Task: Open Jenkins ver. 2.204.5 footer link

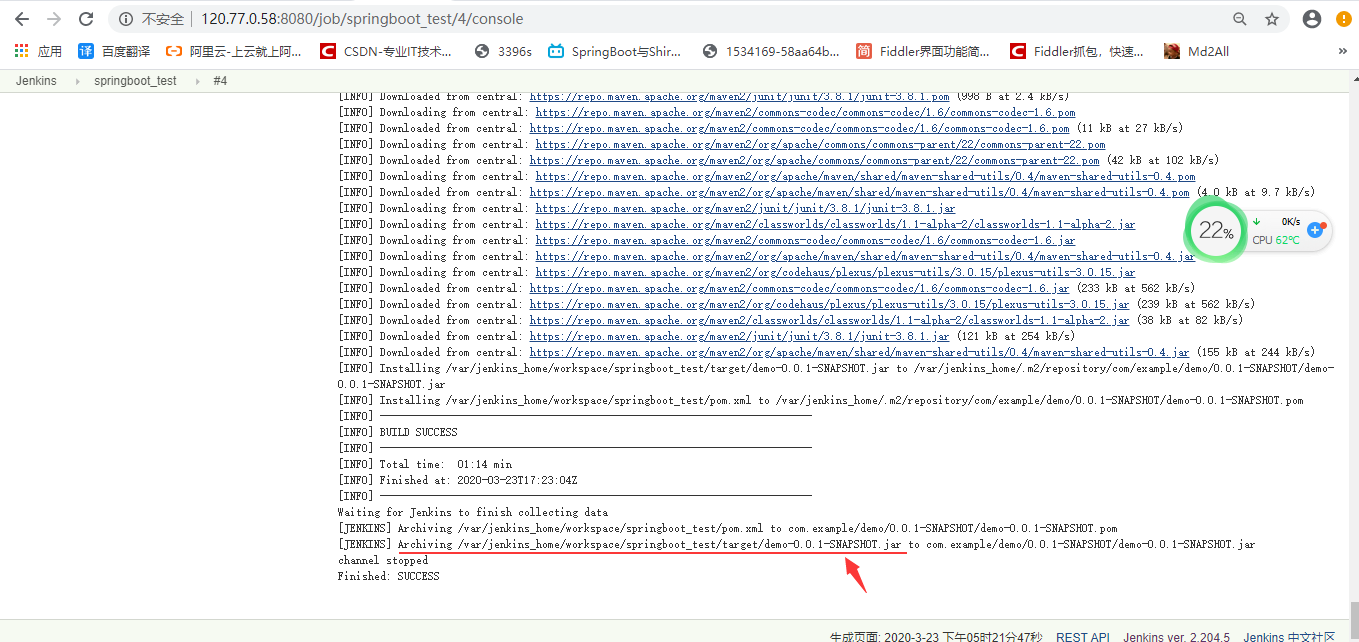Action: click(x=1176, y=636)
